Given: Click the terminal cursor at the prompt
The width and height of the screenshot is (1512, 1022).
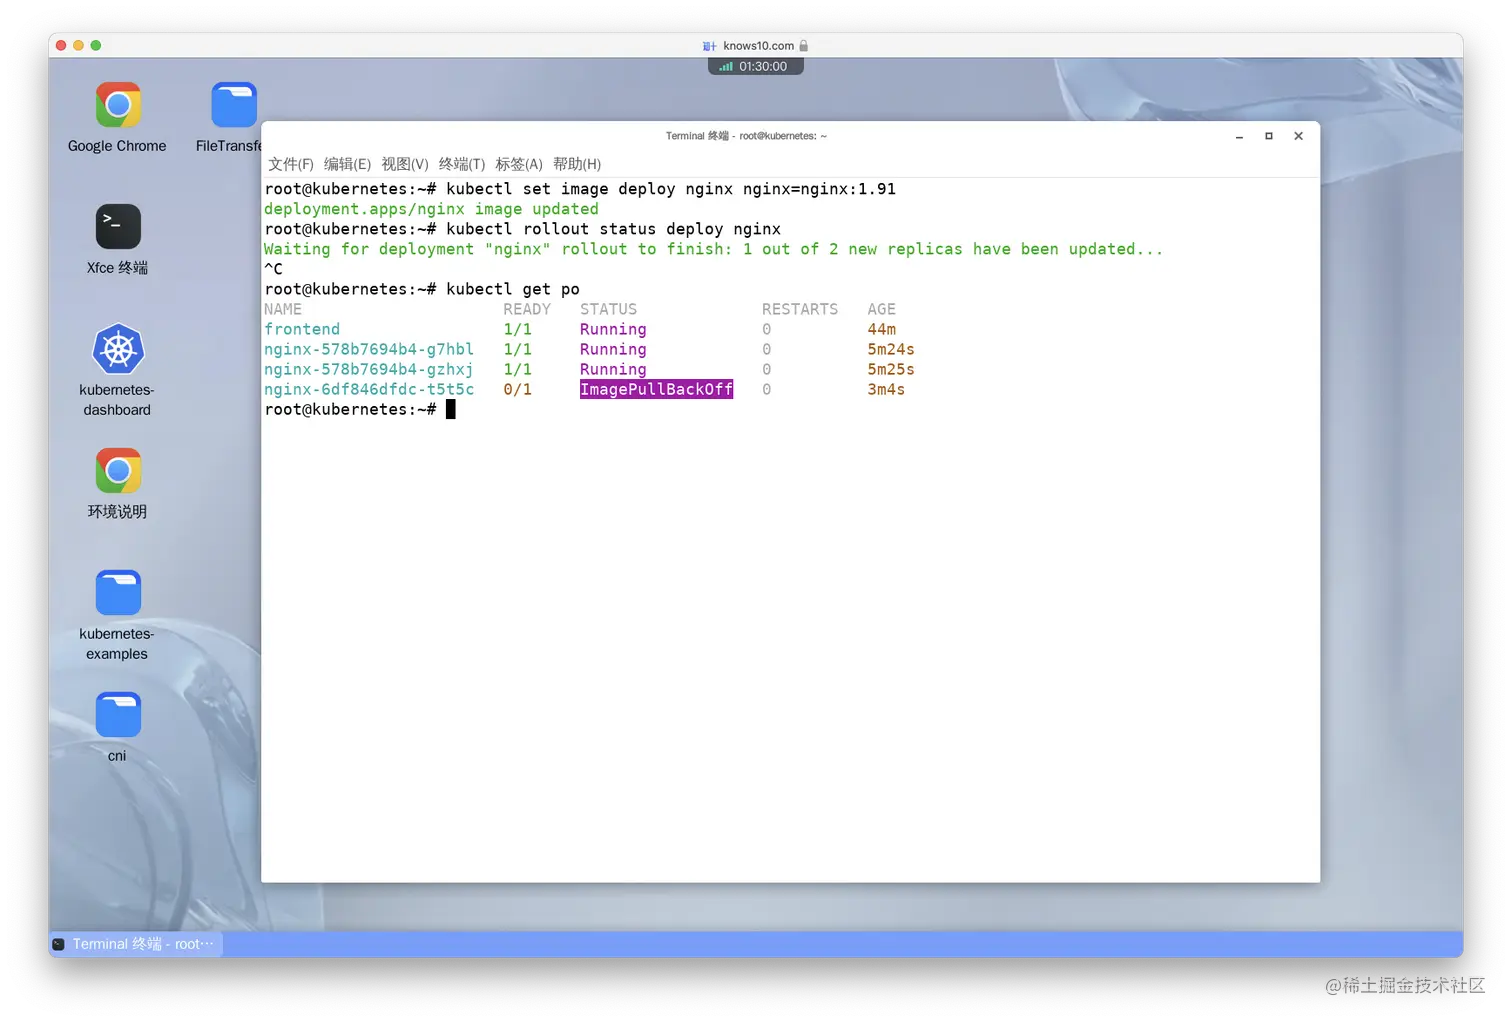Looking at the screenshot, I should point(451,409).
